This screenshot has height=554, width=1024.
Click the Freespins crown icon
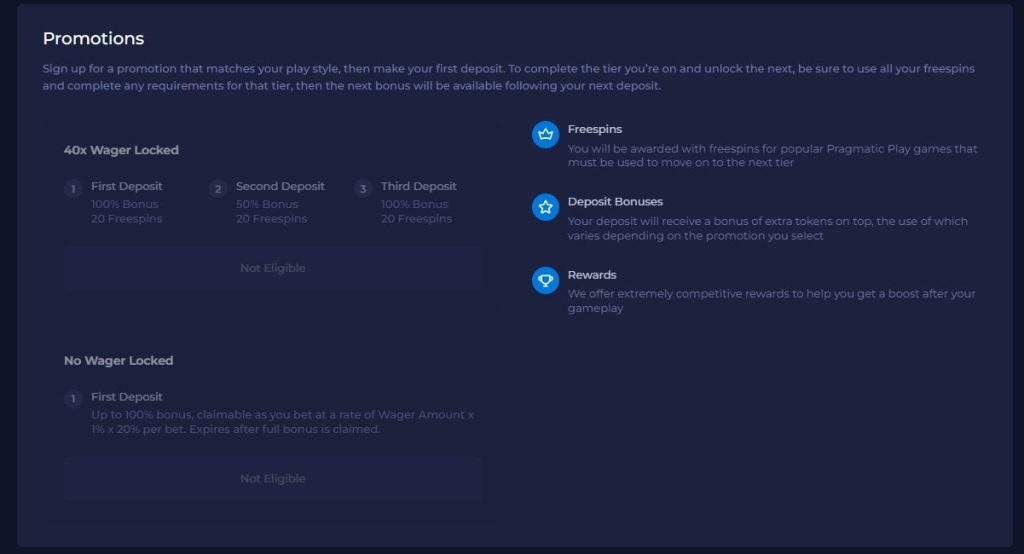point(545,135)
